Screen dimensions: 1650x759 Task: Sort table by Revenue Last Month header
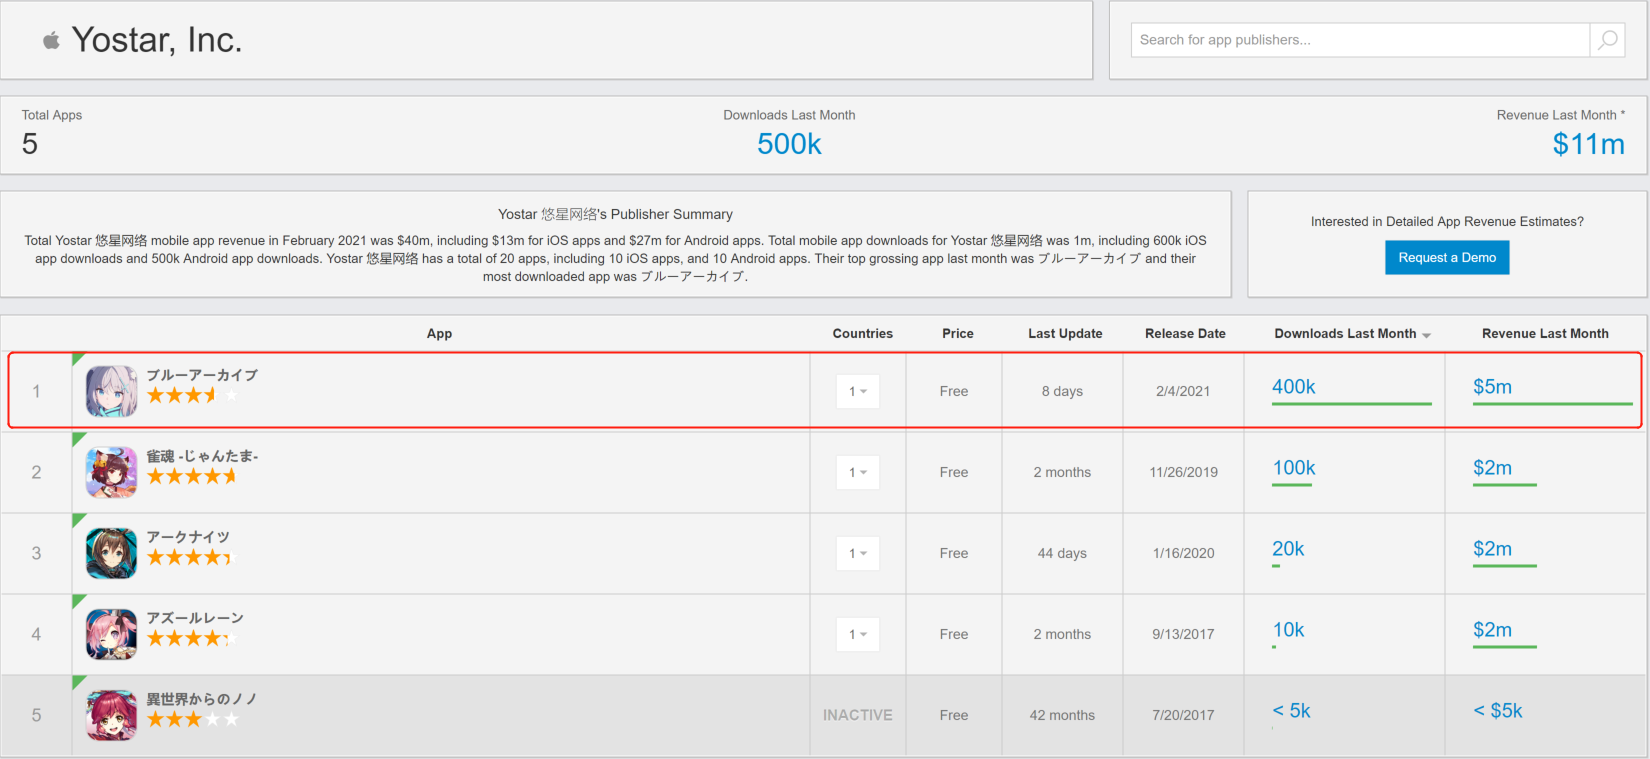1545,334
